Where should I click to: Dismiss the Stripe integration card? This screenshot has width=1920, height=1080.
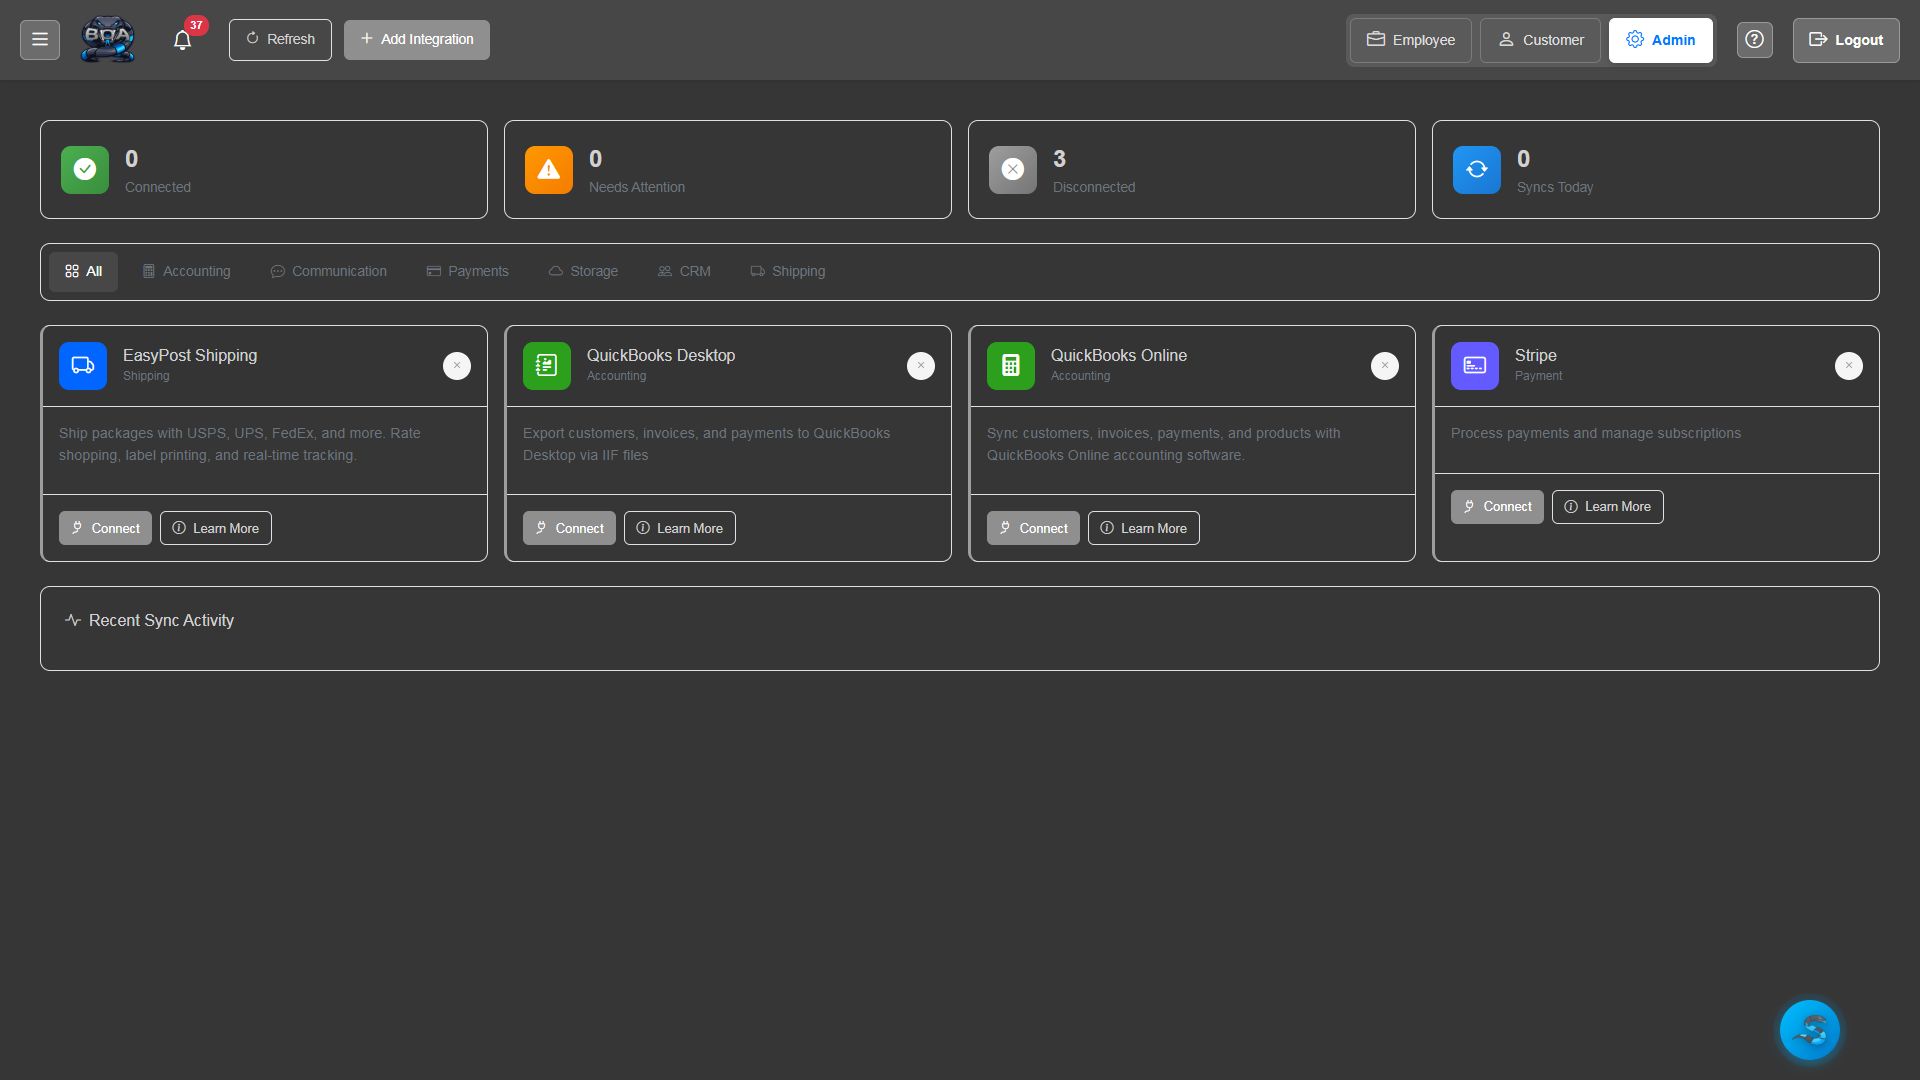[1848, 365]
